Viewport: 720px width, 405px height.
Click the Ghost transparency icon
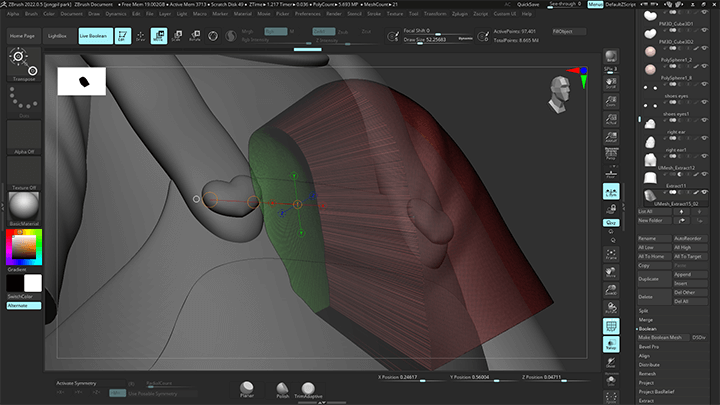point(611,362)
